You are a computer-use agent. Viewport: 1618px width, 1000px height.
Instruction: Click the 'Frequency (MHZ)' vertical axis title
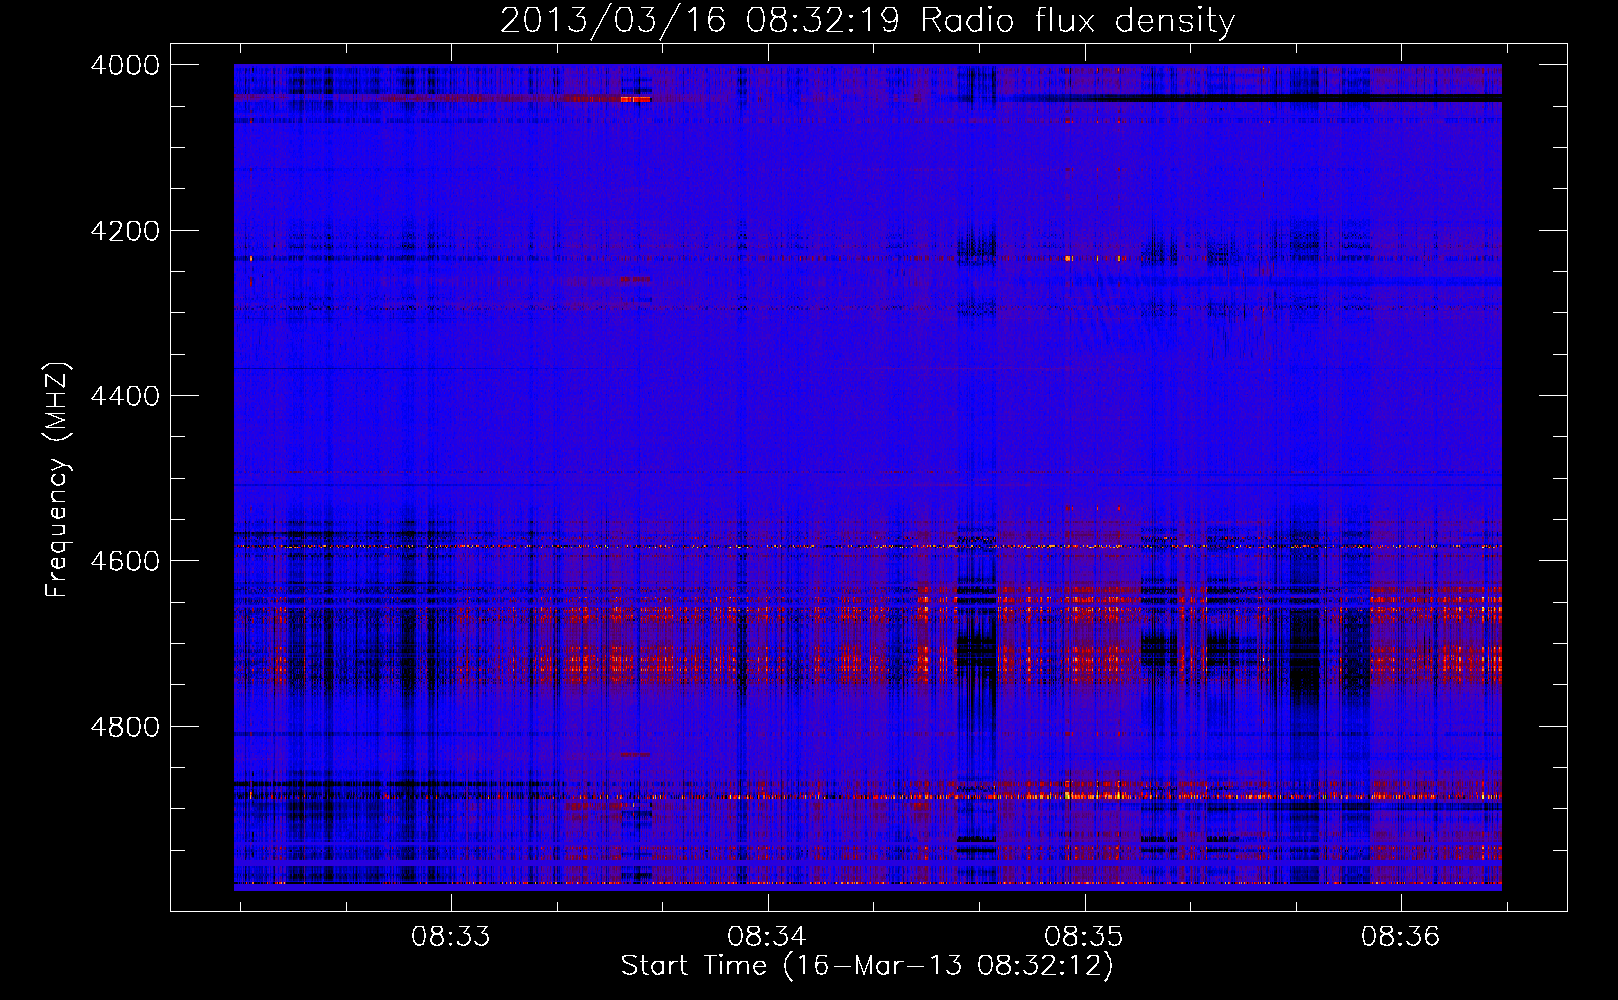[57, 480]
